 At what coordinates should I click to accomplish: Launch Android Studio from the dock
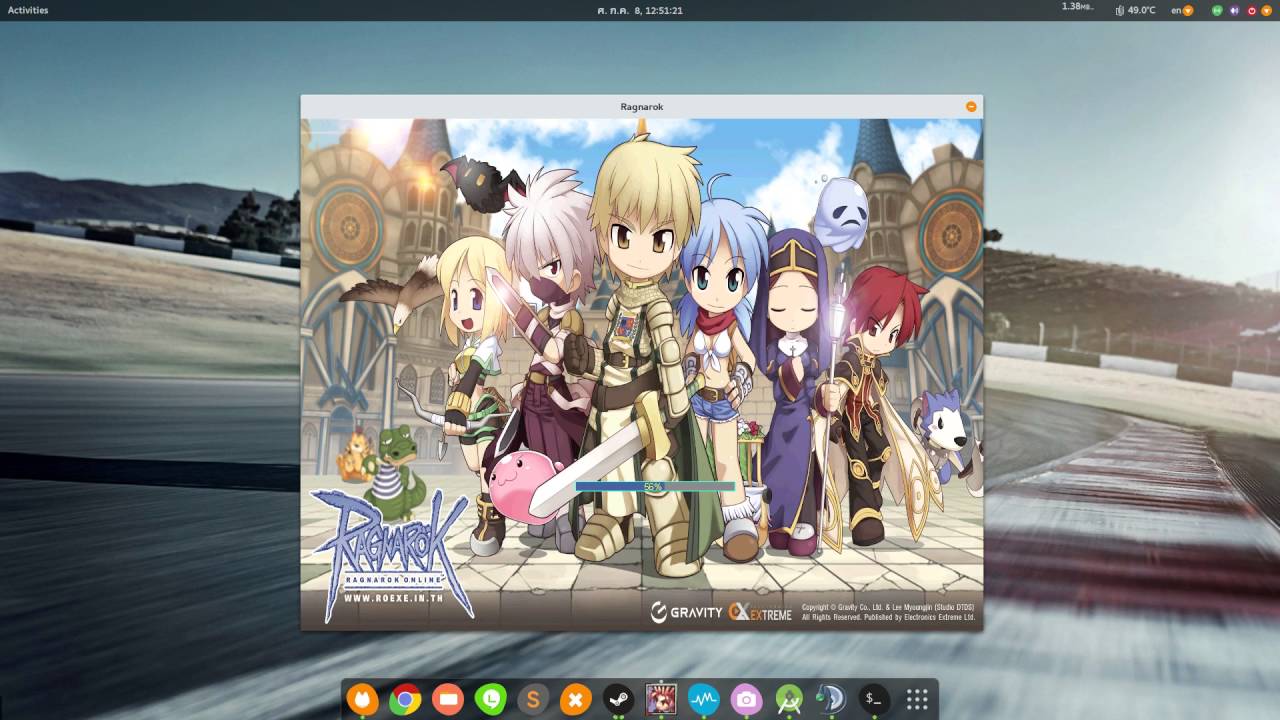click(x=789, y=700)
